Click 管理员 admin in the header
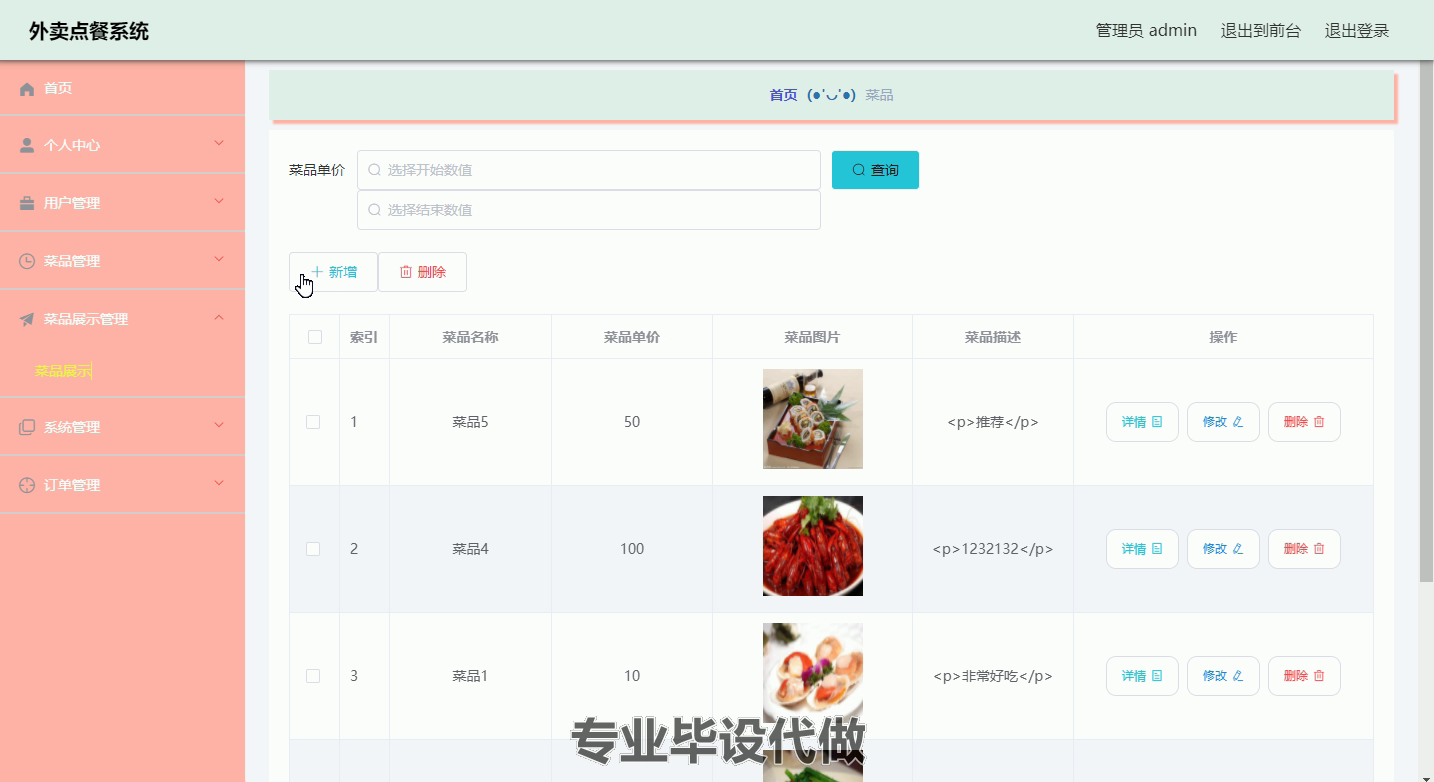 (1146, 30)
